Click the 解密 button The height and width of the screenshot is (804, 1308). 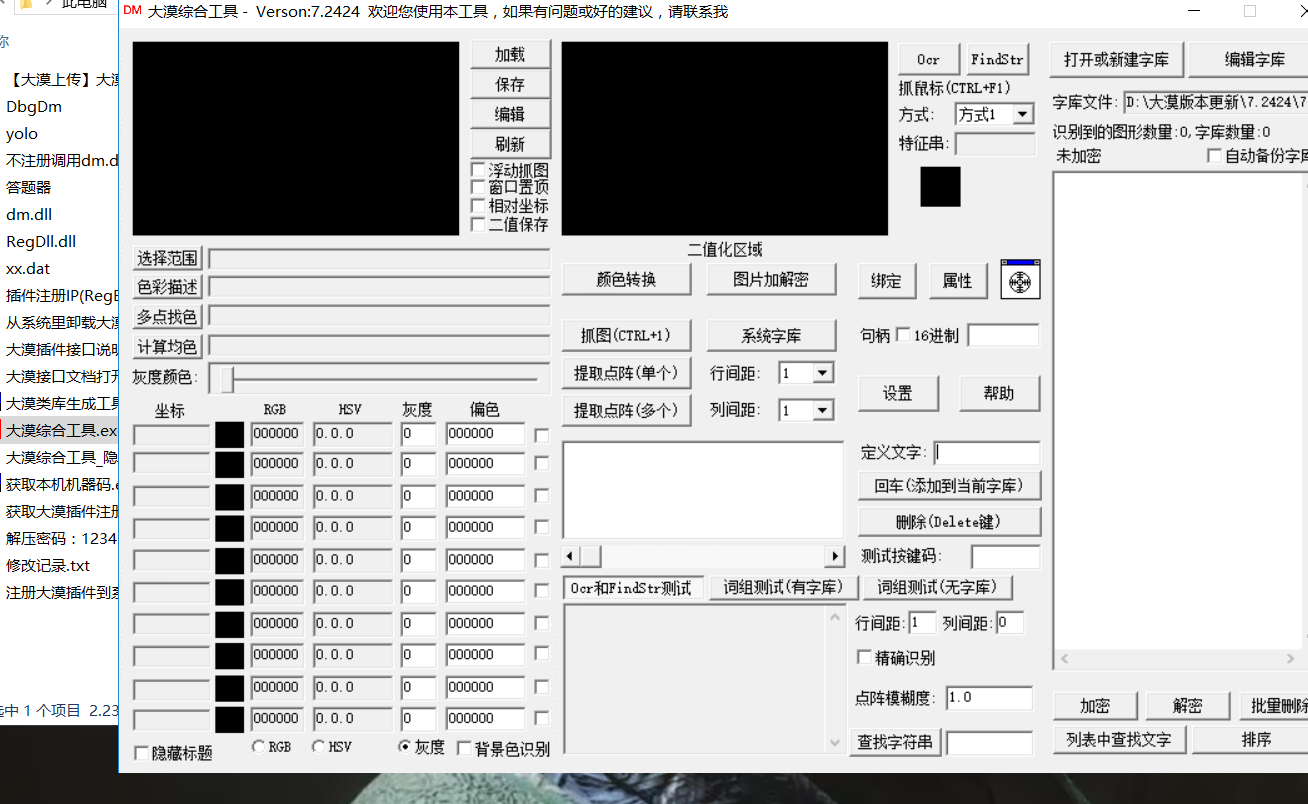pos(1188,706)
